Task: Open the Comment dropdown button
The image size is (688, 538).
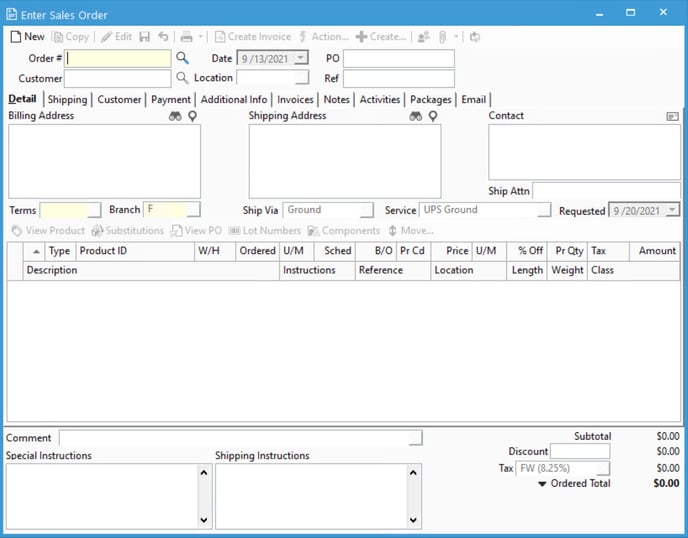Action: coord(415,438)
